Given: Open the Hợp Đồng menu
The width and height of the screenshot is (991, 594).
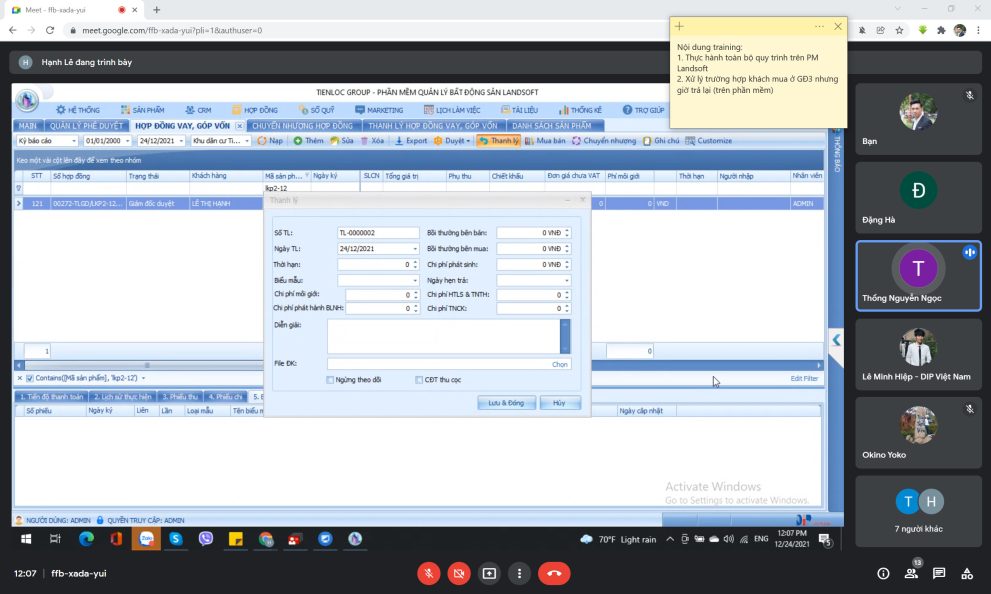Looking at the screenshot, I should 255,110.
